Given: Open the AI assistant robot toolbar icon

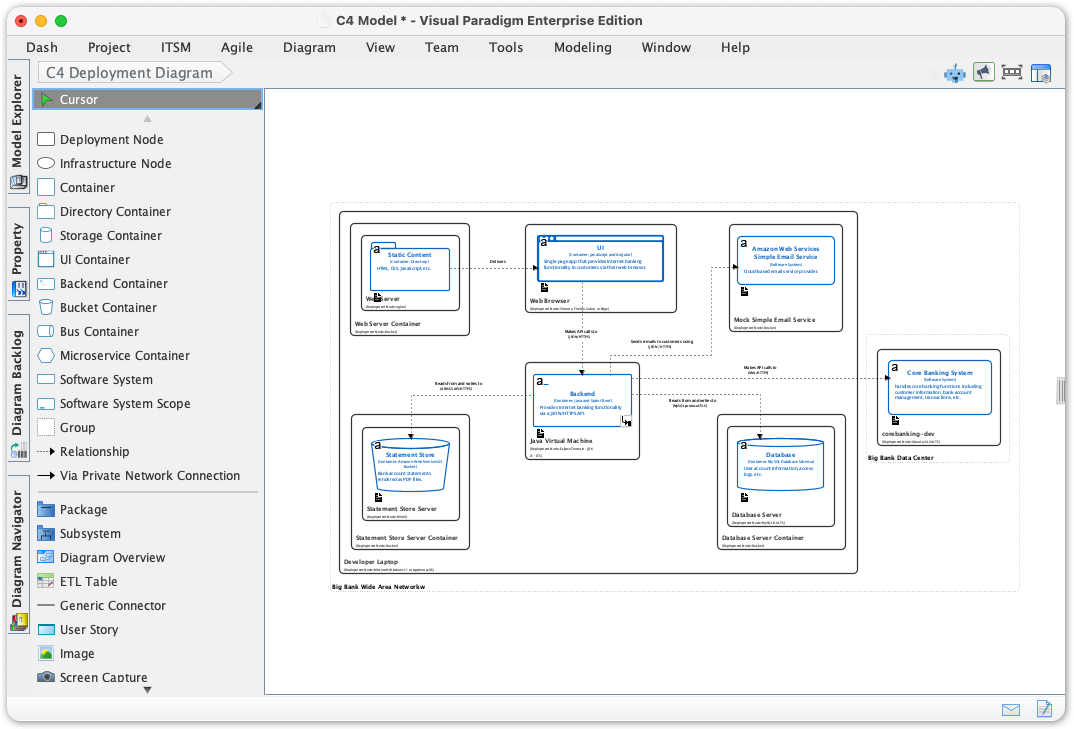Looking at the screenshot, I should coord(953,73).
